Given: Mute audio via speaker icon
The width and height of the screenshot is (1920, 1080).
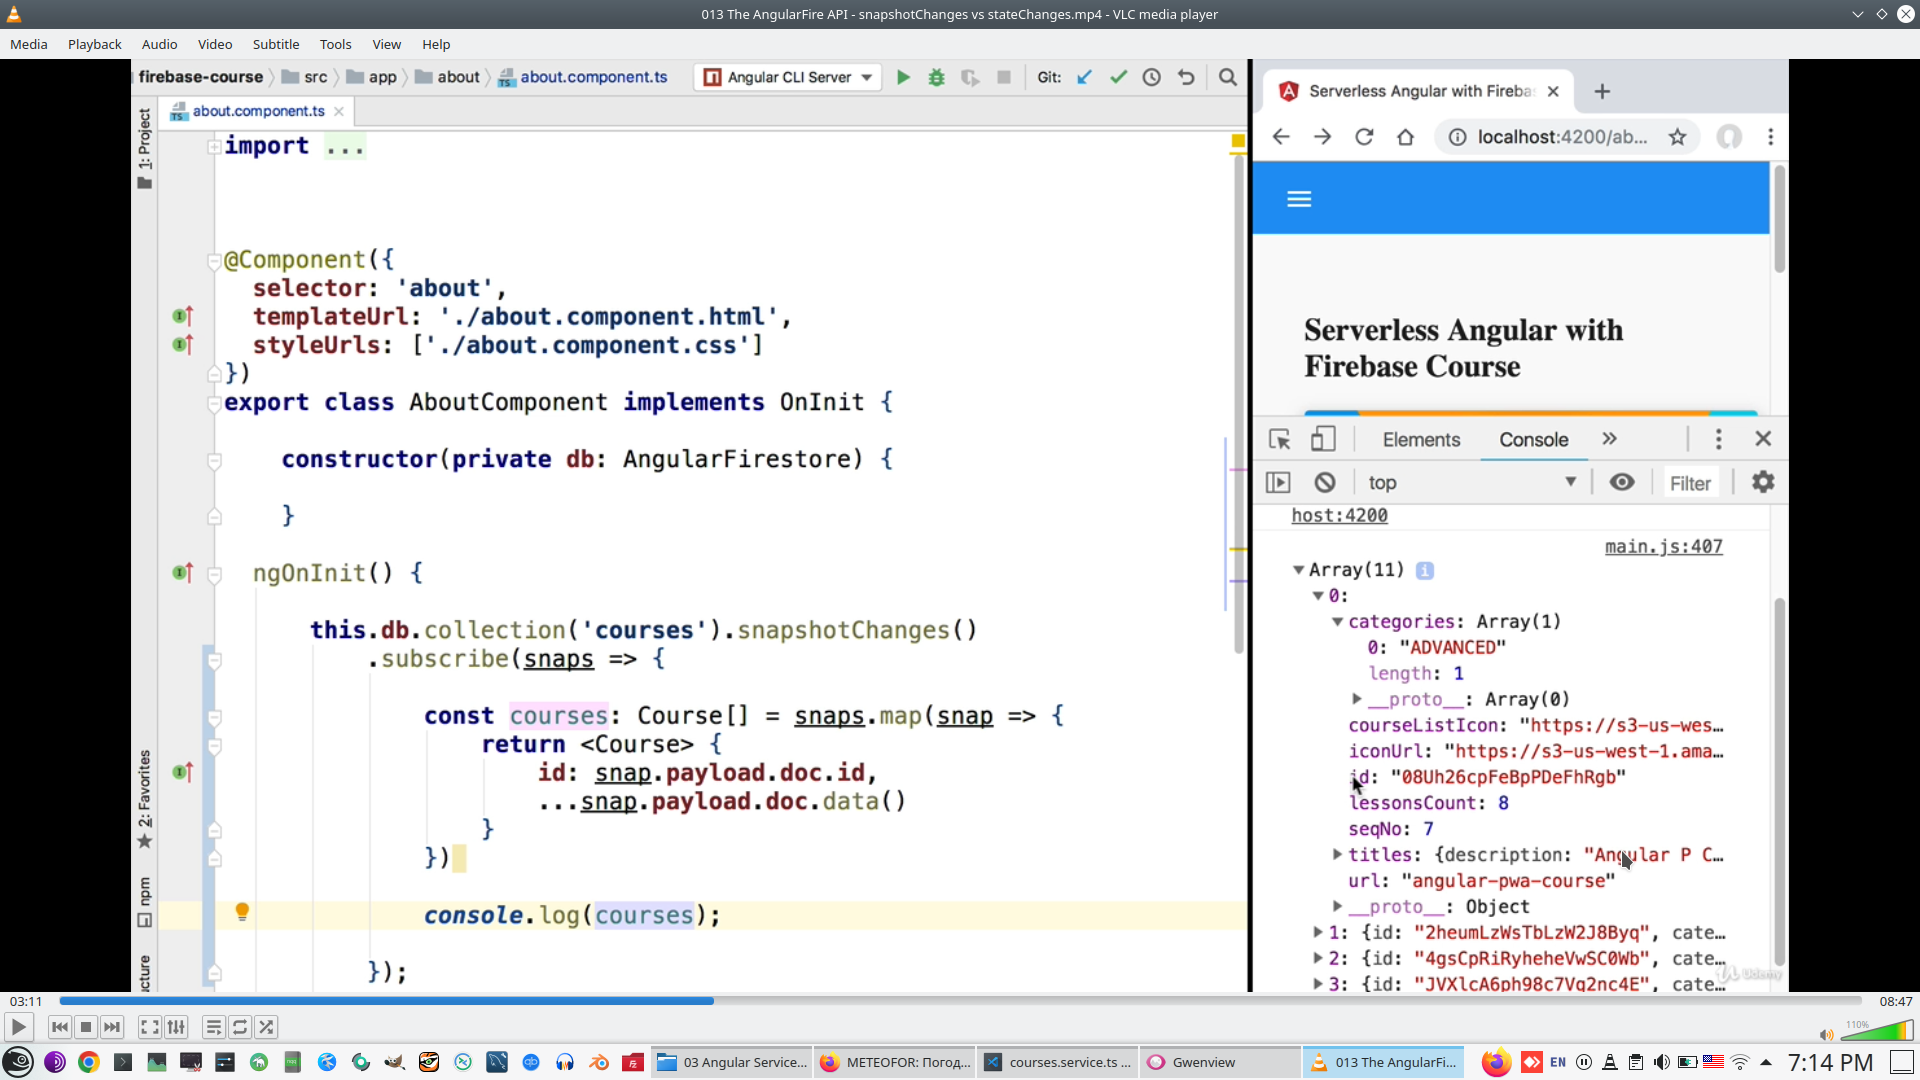Looking at the screenshot, I should (1826, 1035).
